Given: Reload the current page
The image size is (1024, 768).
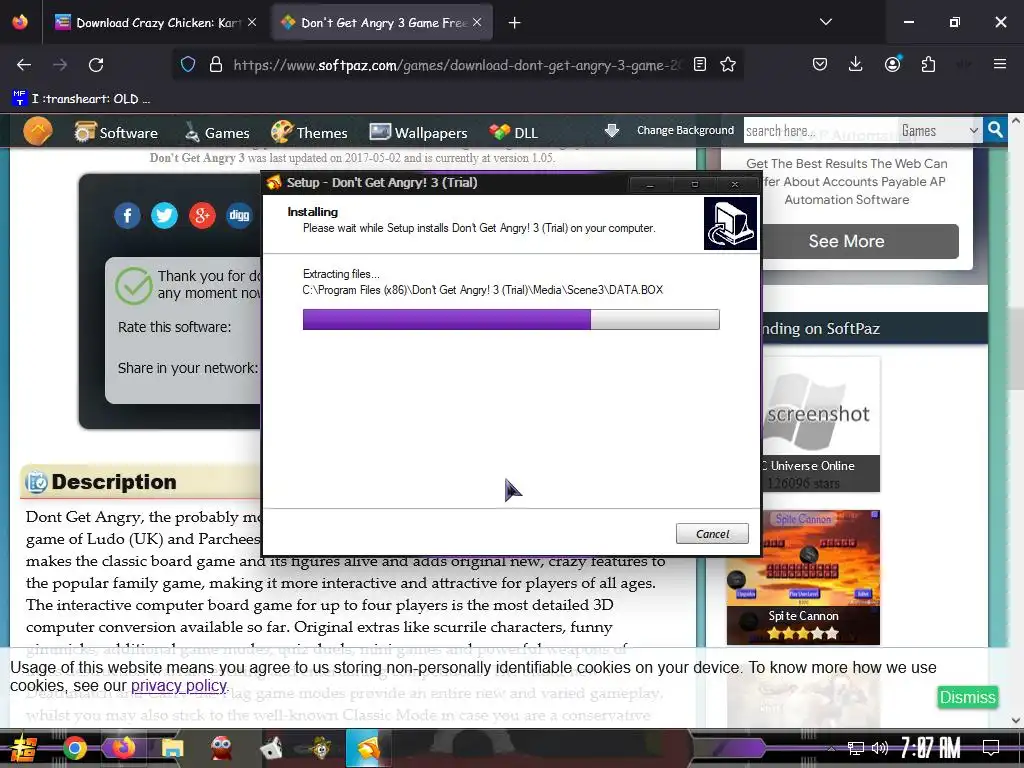Looking at the screenshot, I should pyautogui.click(x=96, y=65).
